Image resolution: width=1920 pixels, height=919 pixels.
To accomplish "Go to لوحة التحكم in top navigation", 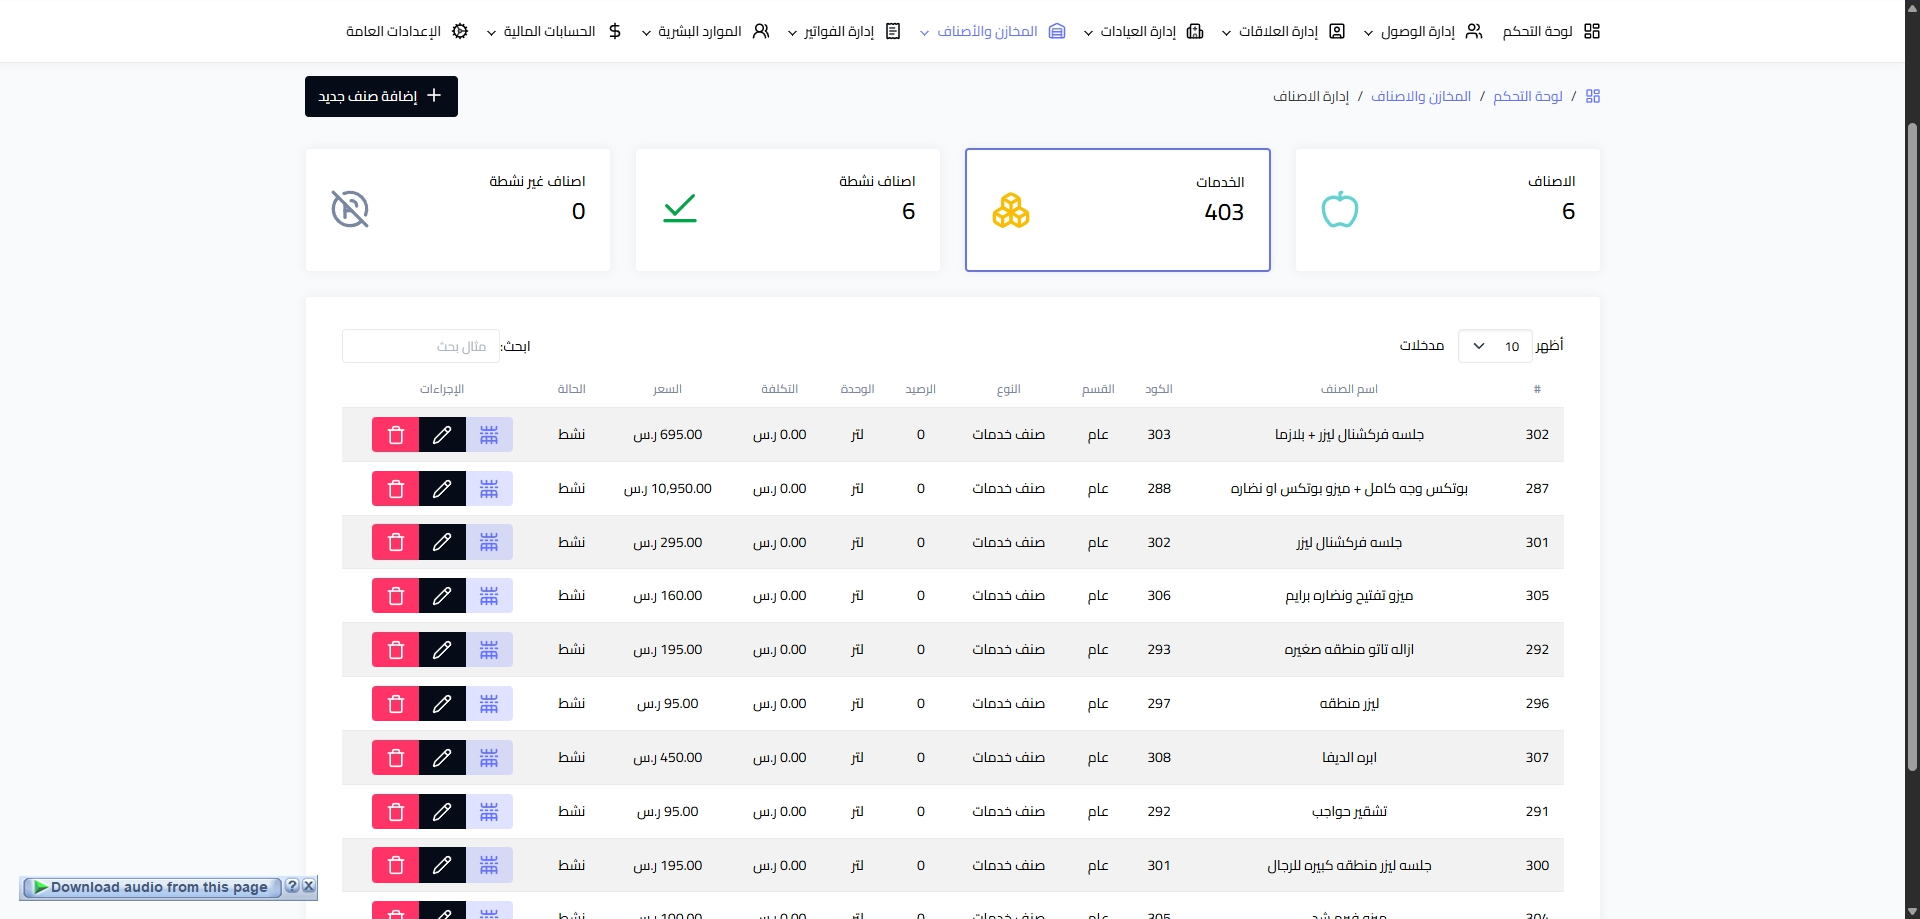I will 1551,31.
